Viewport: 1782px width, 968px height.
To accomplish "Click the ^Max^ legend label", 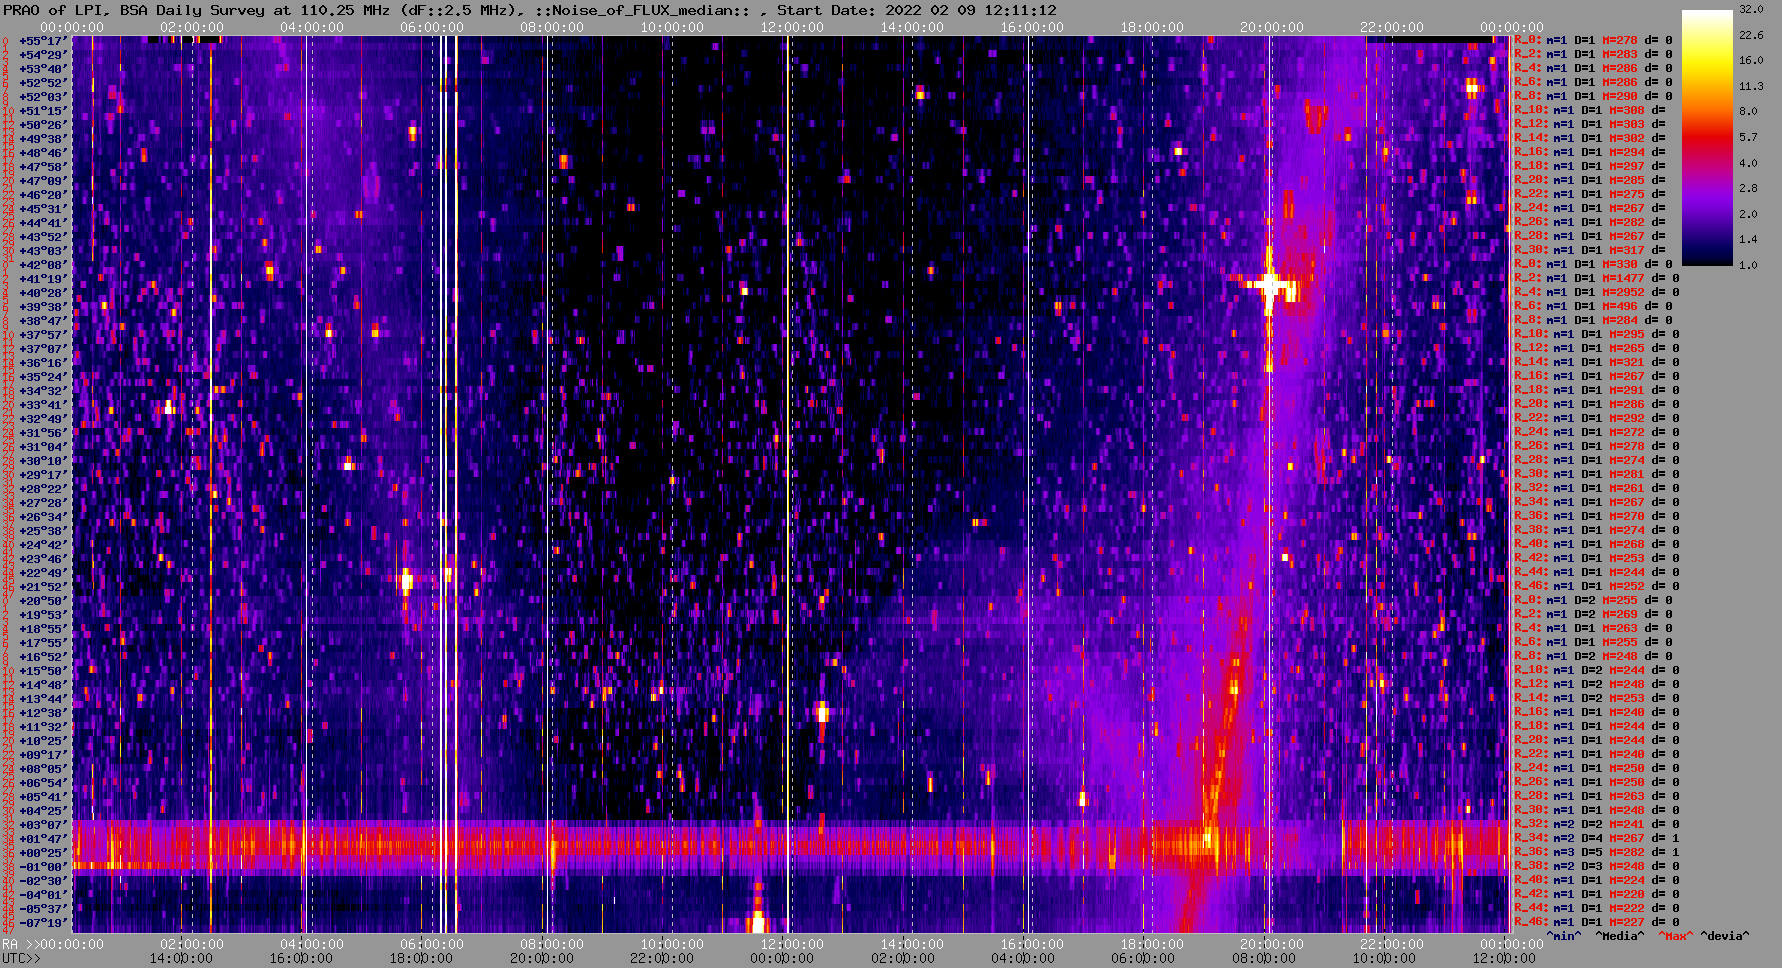I will click(x=1676, y=936).
